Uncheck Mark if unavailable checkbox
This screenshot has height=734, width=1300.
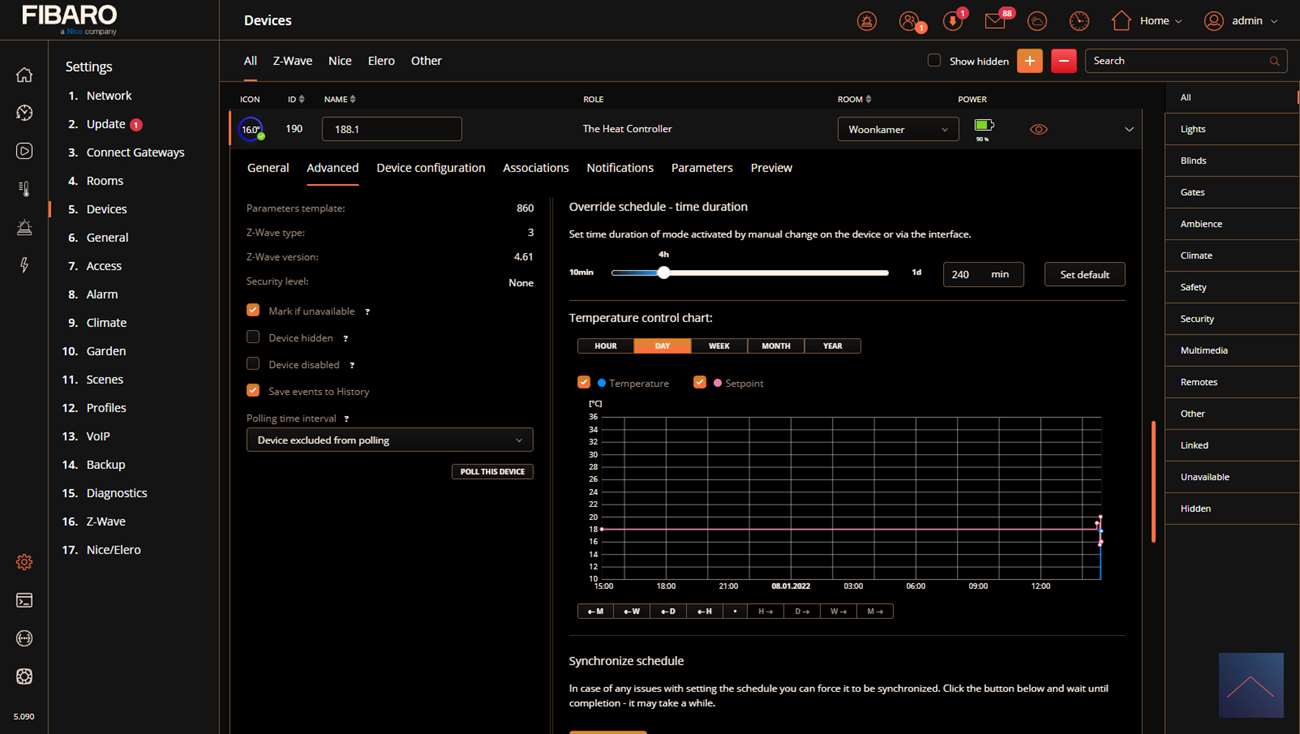click(253, 311)
